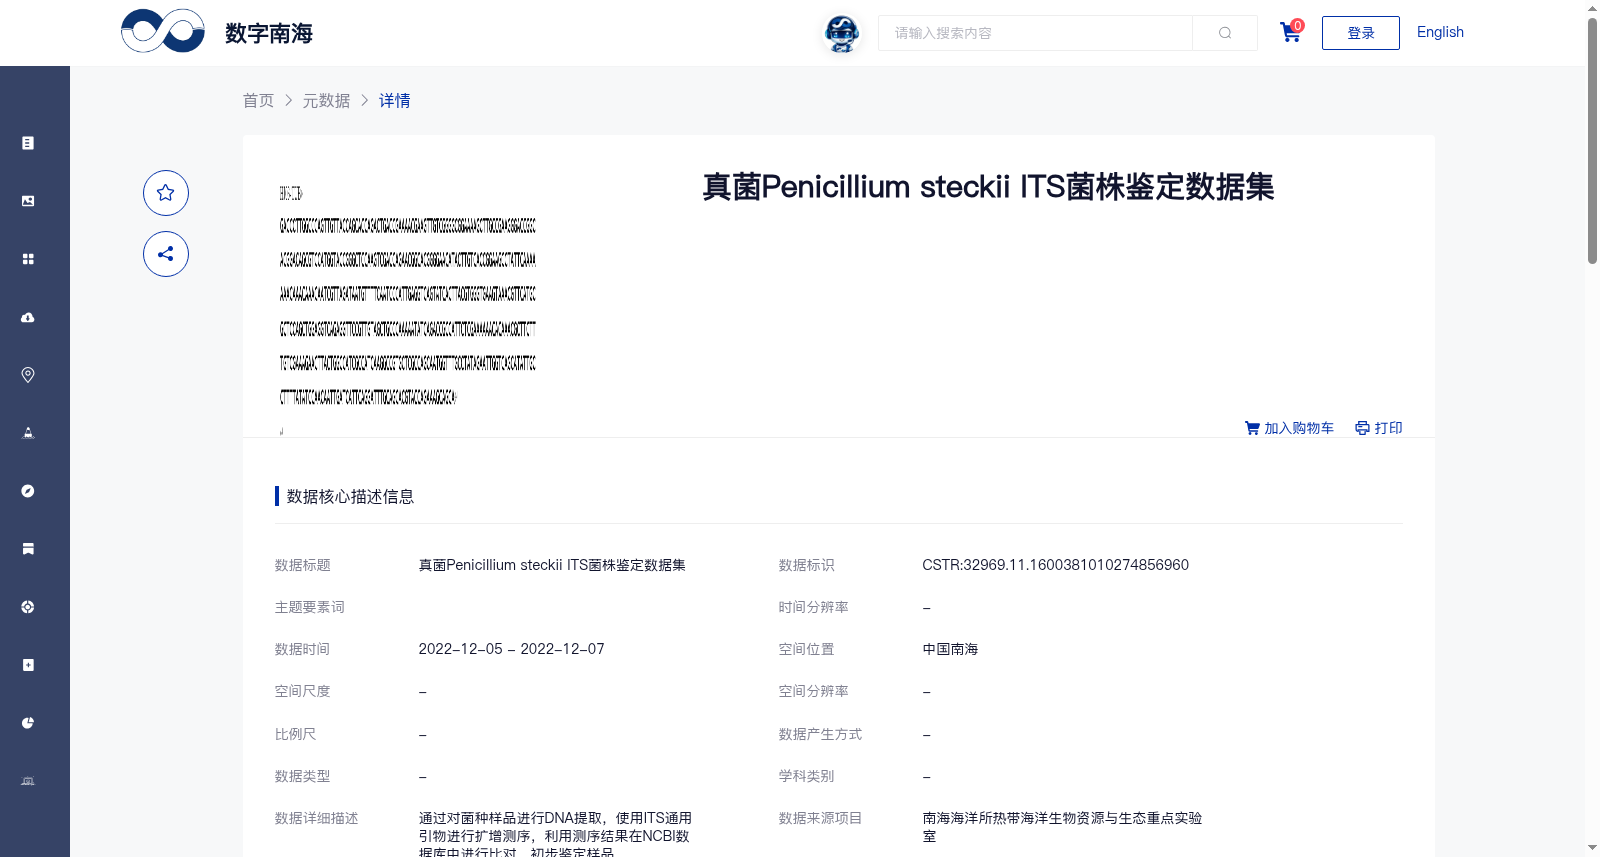
Task: Click the 详情 breadcrumb item
Action: (394, 100)
